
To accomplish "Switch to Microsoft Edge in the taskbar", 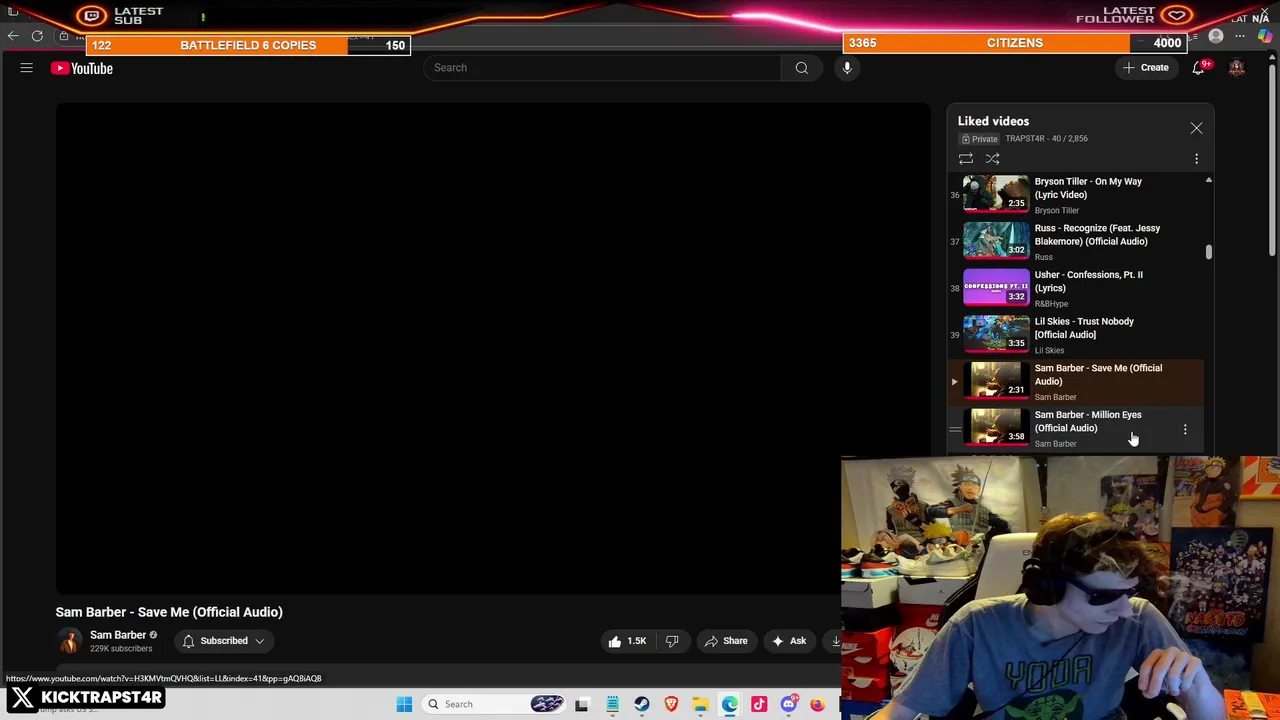I will [x=730, y=704].
